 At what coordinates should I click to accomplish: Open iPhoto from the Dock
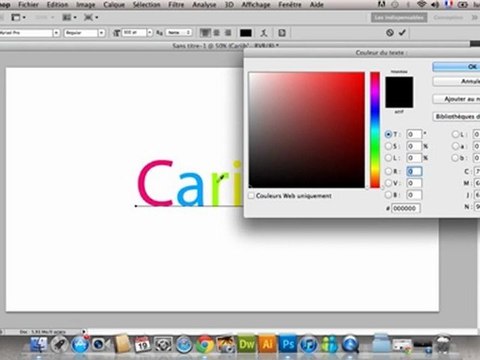(226, 344)
